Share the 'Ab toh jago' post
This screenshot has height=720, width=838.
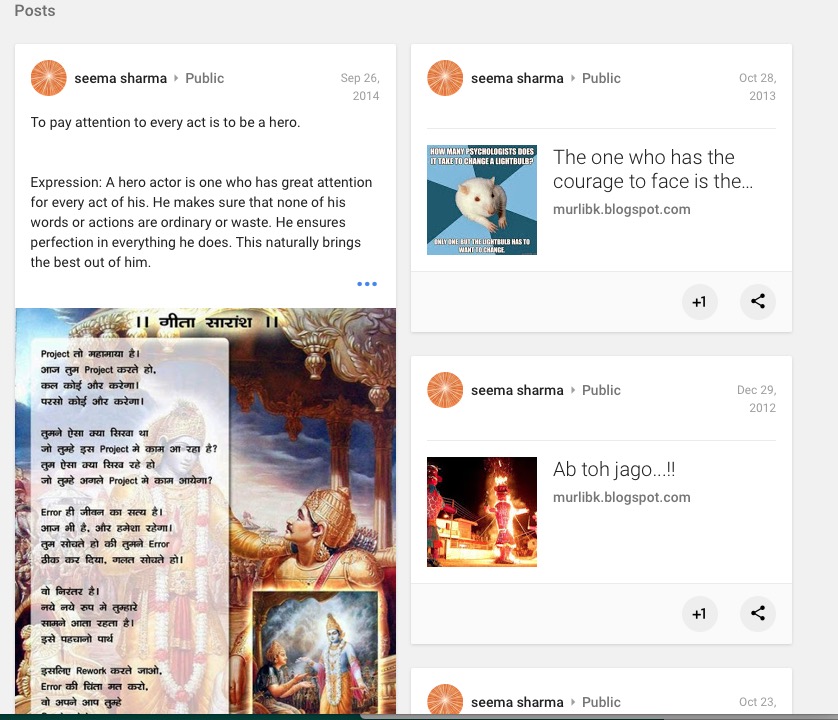tap(758, 614)
